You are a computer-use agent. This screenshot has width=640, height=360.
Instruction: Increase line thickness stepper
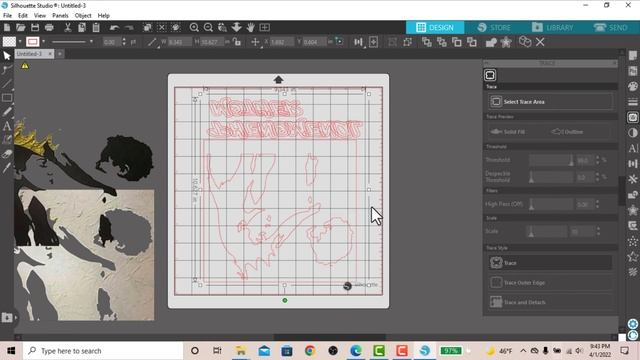pos(124,40)
